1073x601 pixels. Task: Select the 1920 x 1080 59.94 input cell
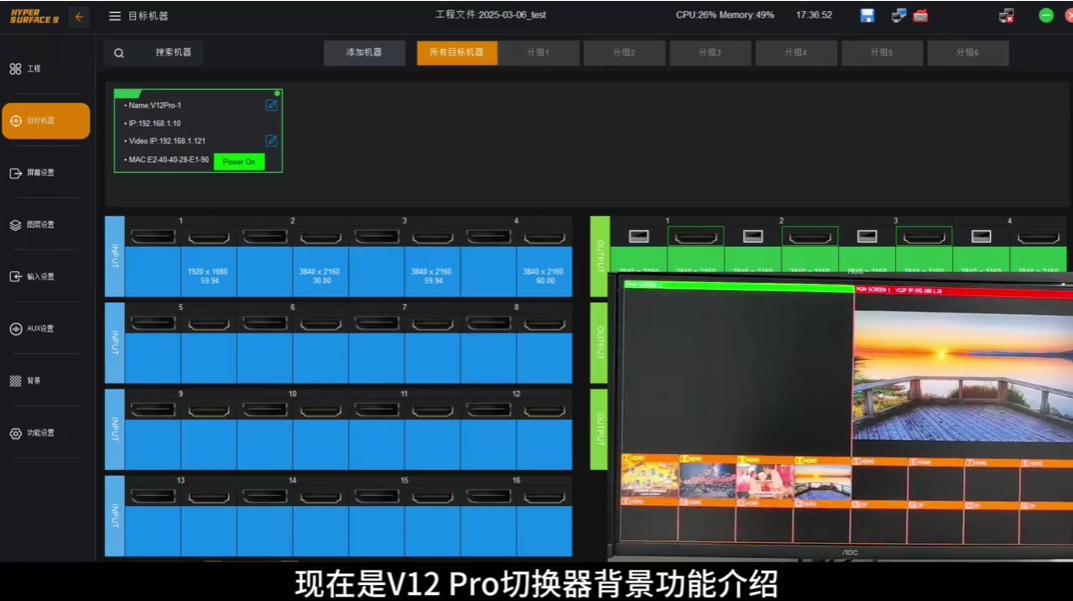208,276
